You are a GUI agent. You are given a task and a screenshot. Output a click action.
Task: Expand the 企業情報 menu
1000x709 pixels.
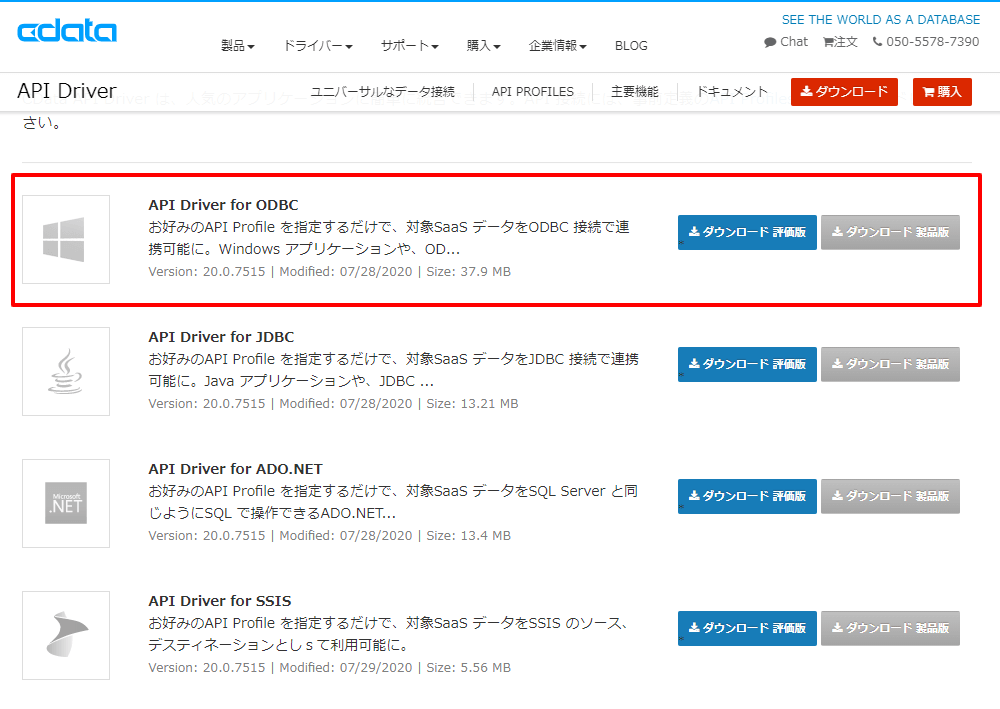click(x=557, y=45)
